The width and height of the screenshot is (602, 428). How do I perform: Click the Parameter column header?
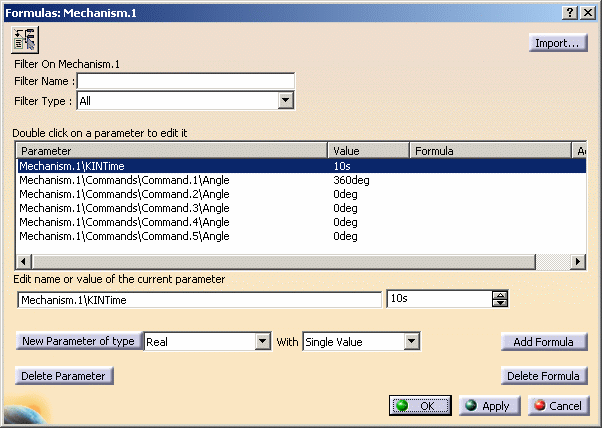click(172, 150)
